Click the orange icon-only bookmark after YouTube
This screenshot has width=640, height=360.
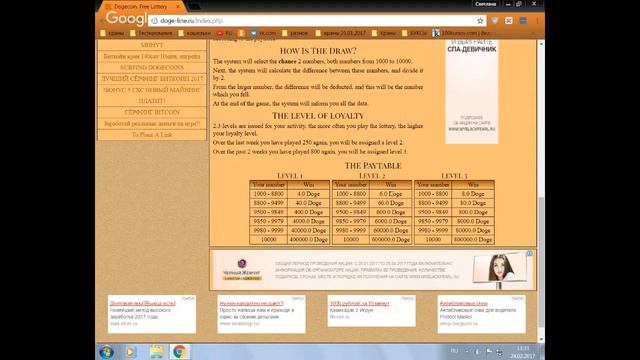pos(242,33)
